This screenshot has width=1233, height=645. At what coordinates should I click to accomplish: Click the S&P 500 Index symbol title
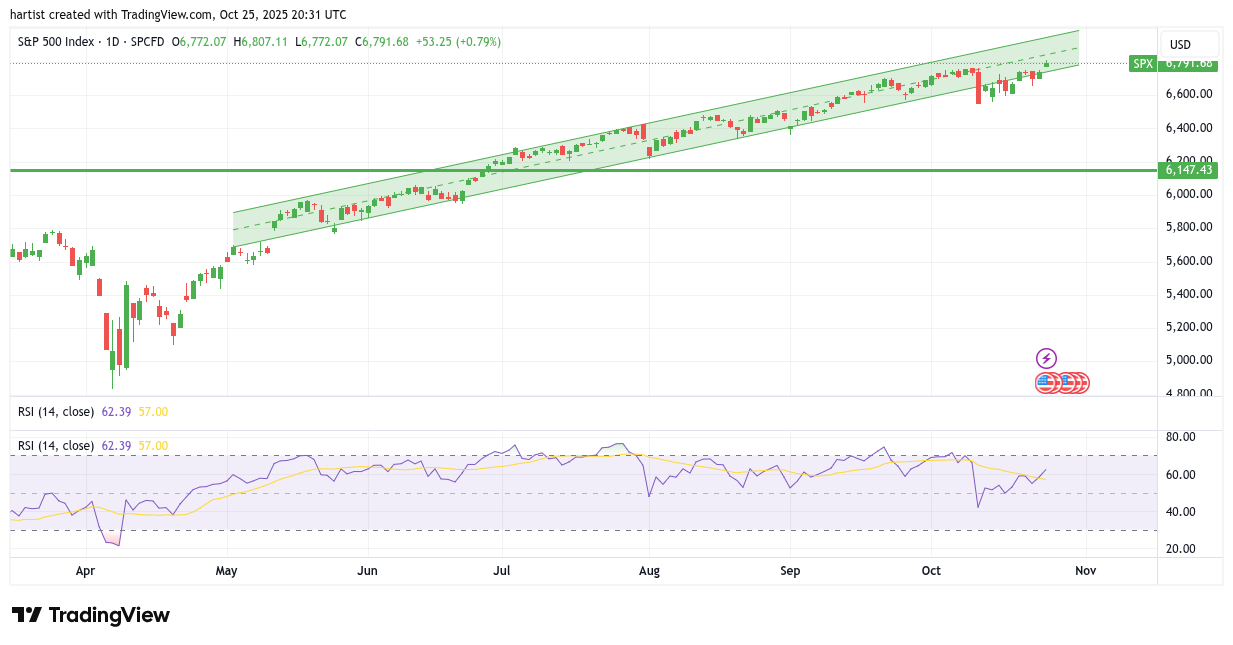58,42
